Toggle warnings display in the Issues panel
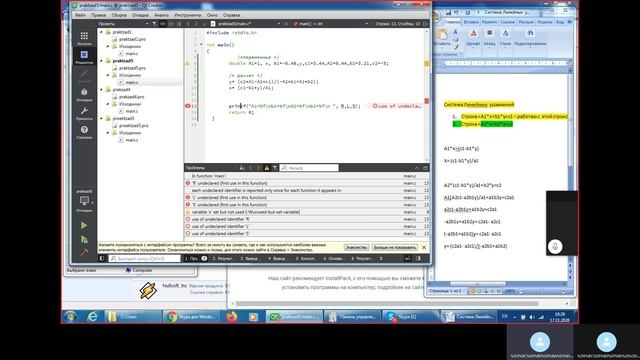 (x=267, y=168)
